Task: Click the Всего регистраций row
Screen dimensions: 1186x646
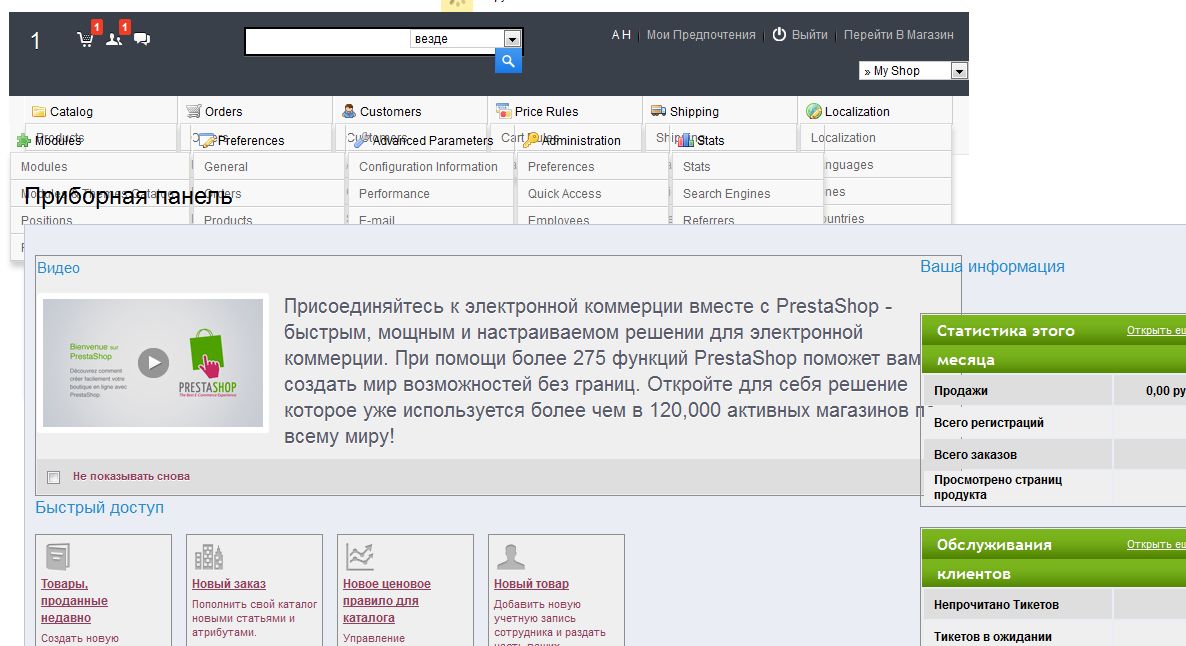Action: [1054, 423]
